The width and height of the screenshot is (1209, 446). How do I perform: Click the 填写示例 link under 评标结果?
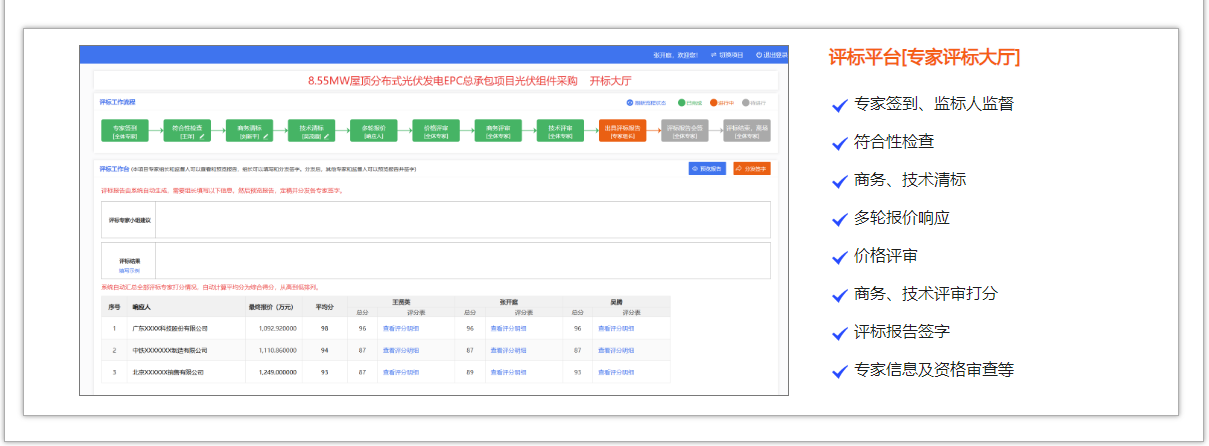tap(129, 270)
